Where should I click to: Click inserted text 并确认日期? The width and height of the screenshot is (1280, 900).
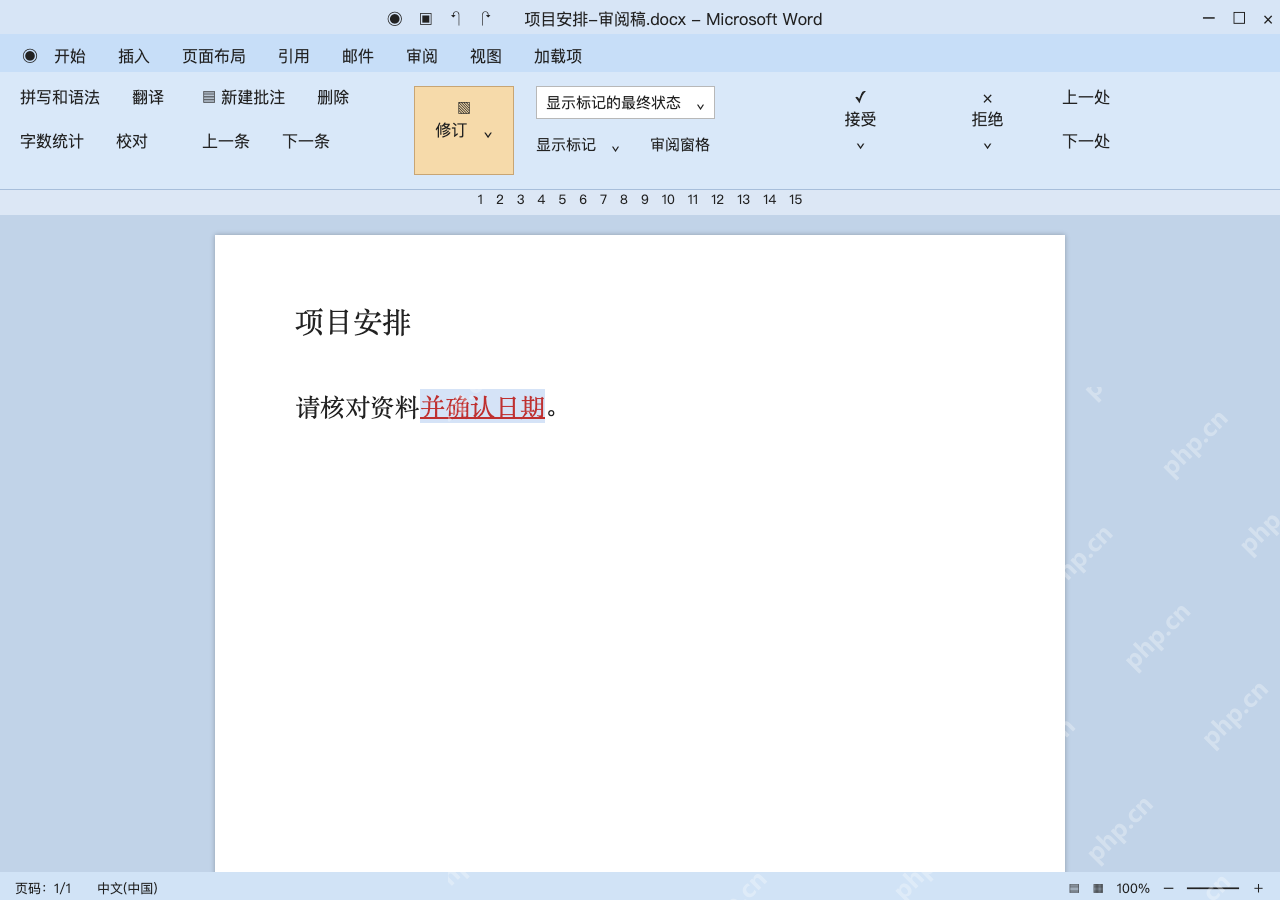[482, 407]
